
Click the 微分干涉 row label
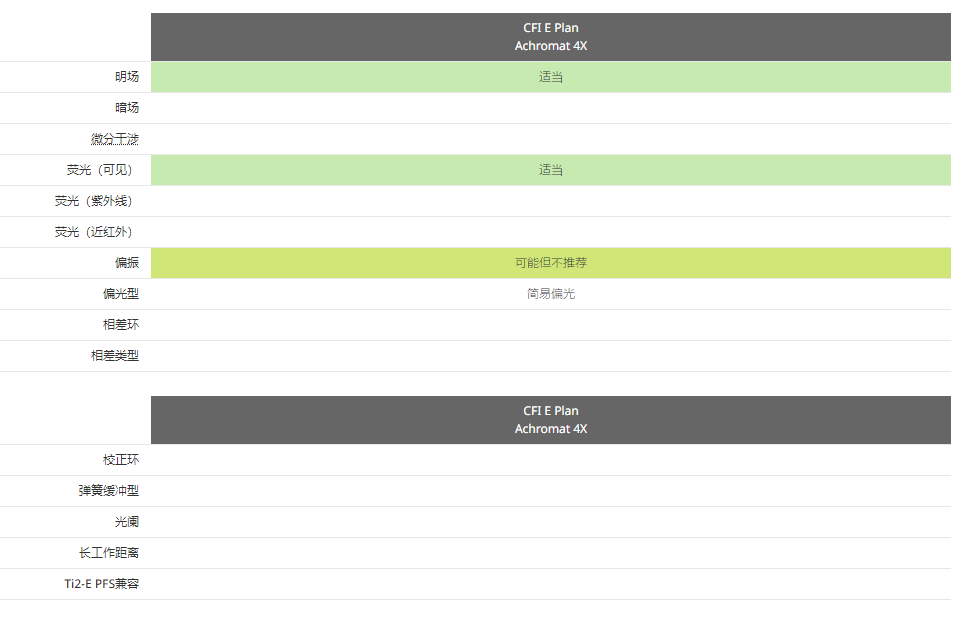114,139
